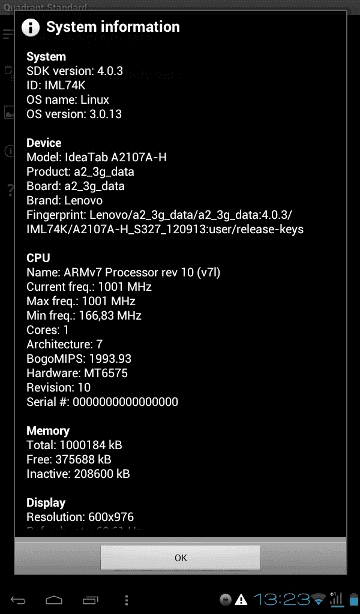The height and width of the screenshot is (614, 360).
Task: Tap the mobile signal strength icon
Action: [x=336, y=599]
